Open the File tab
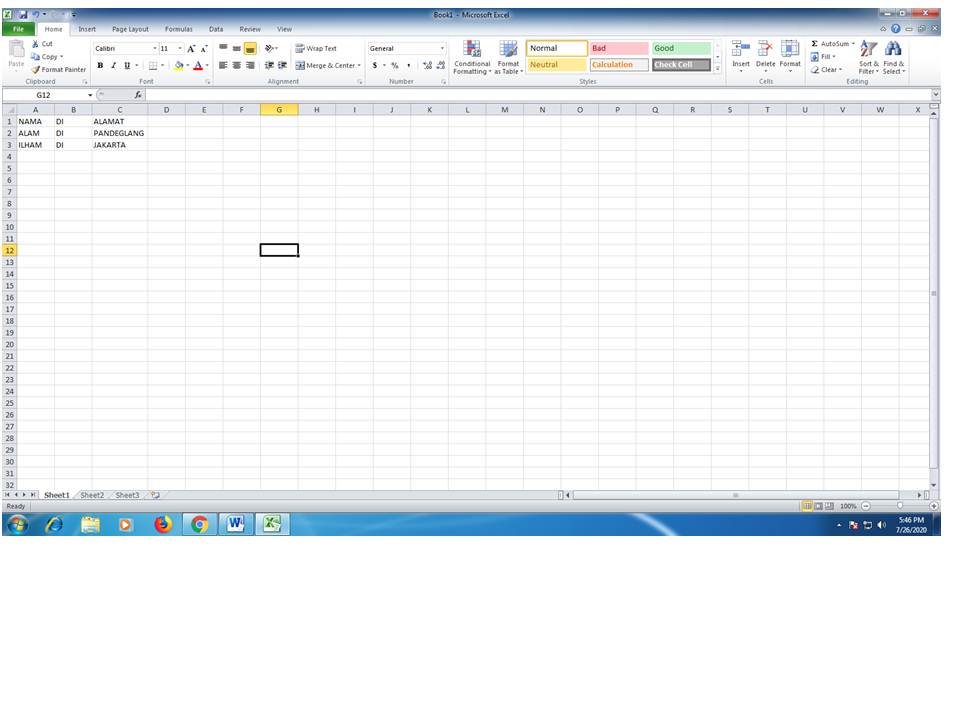 click(x=18, y=29)
